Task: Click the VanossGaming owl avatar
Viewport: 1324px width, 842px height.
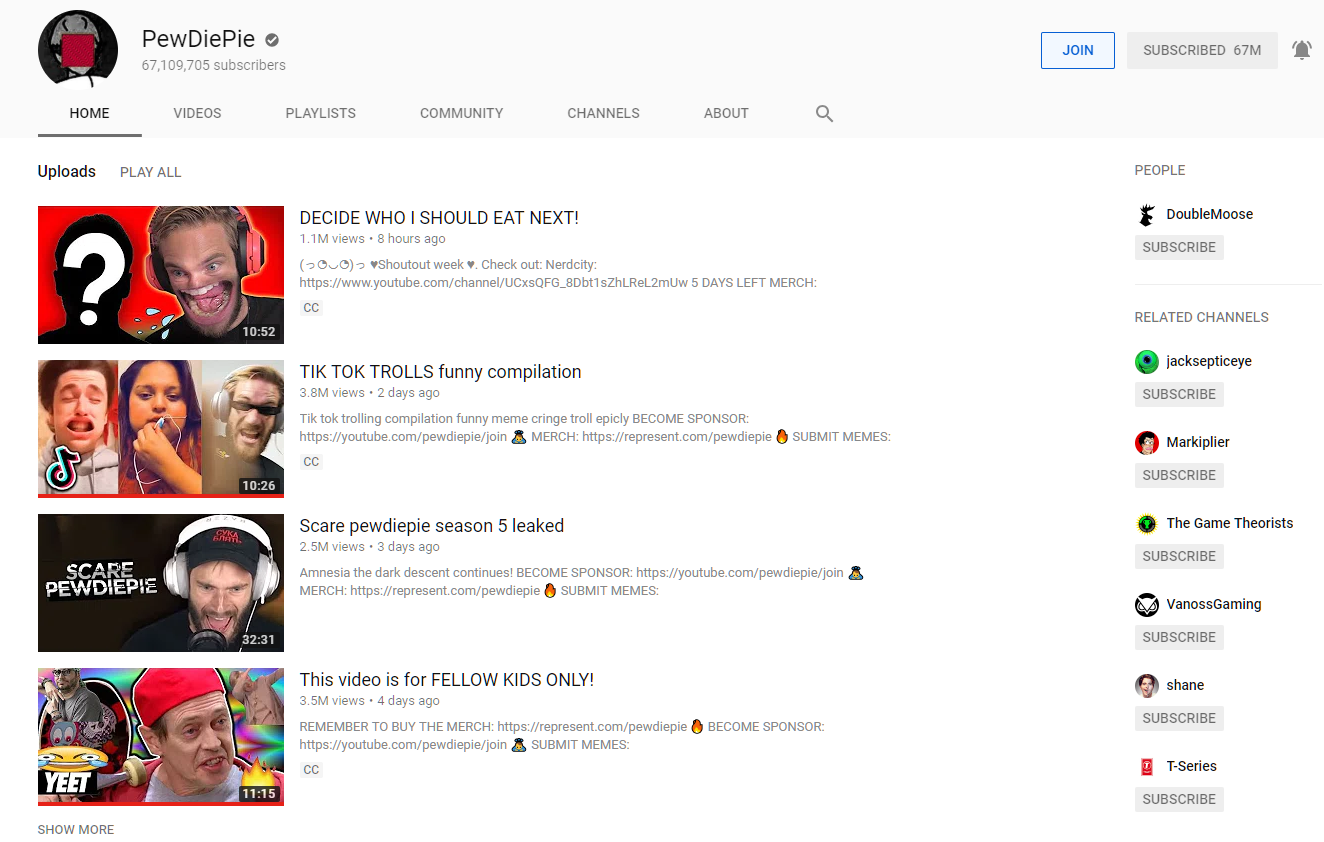Action: tap(1146, 604)
